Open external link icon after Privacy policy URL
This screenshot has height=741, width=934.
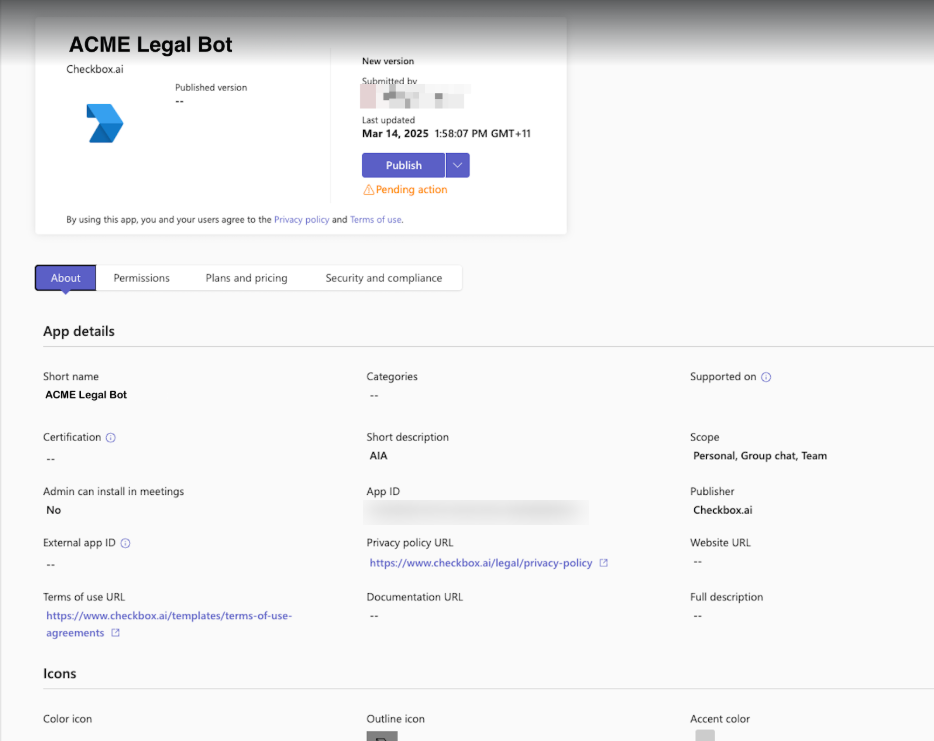click(x=603, y=563)
